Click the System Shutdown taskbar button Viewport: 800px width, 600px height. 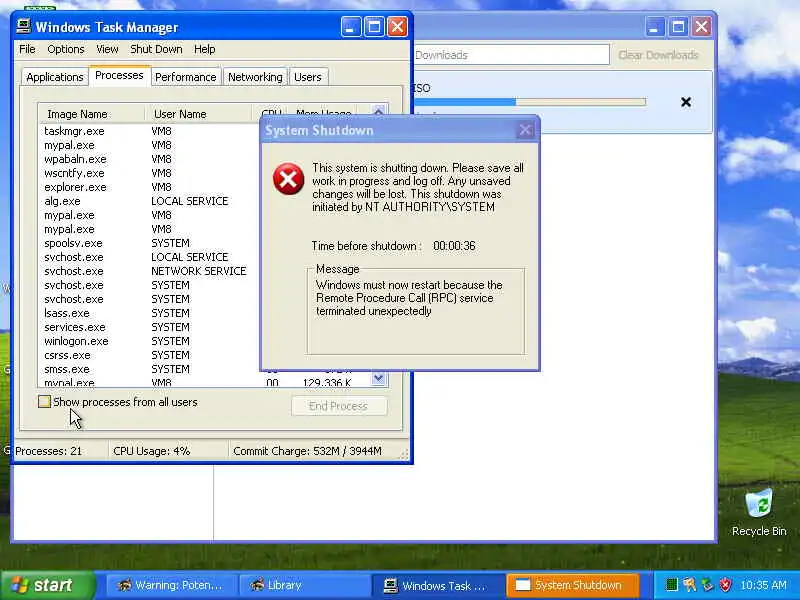[x=572, y=585]
